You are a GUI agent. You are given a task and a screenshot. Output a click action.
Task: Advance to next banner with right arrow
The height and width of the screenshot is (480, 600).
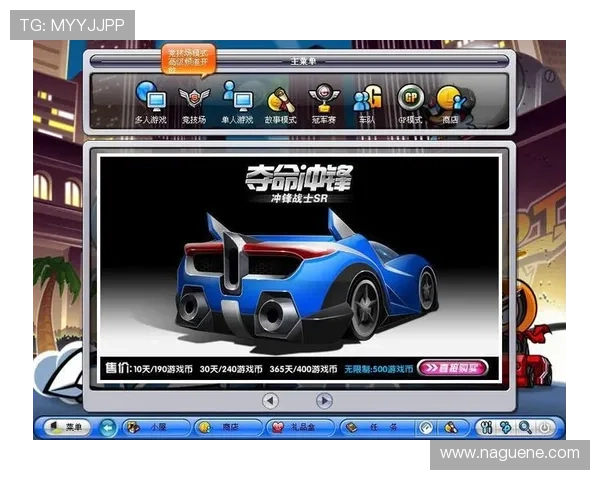[x=324, y=400]
